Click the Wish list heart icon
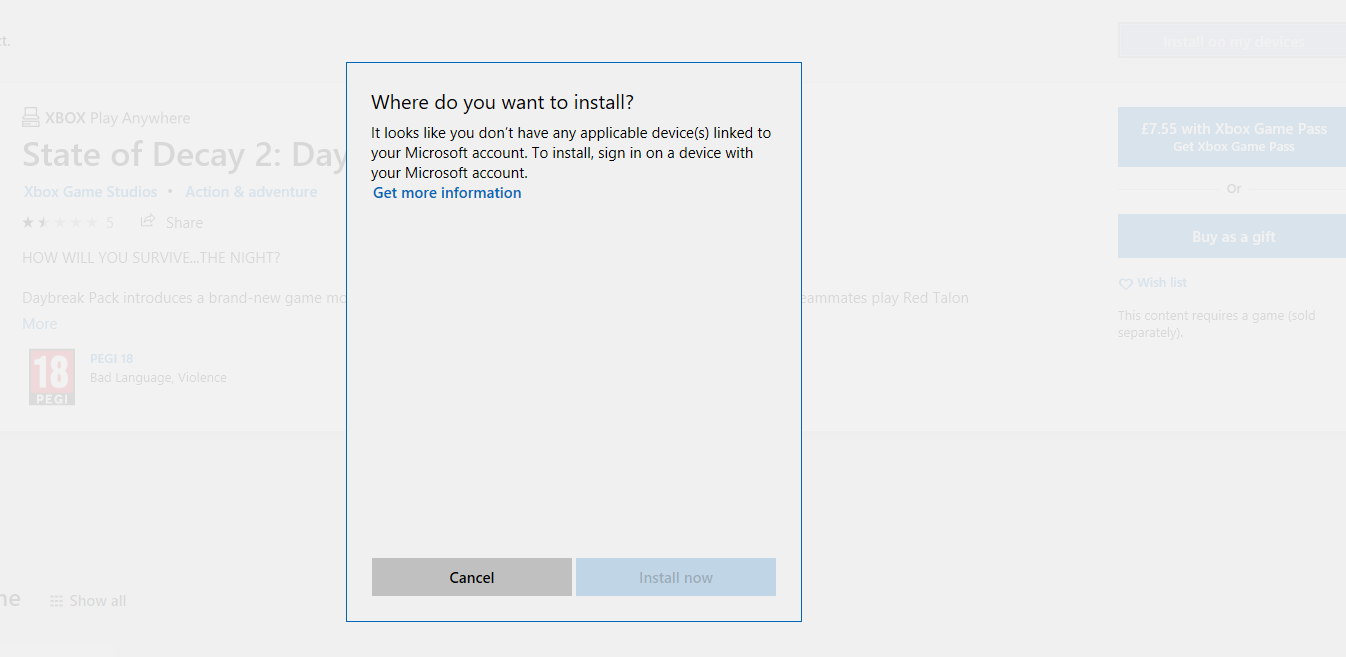 pyautogui.click(x=1126, y=284)
